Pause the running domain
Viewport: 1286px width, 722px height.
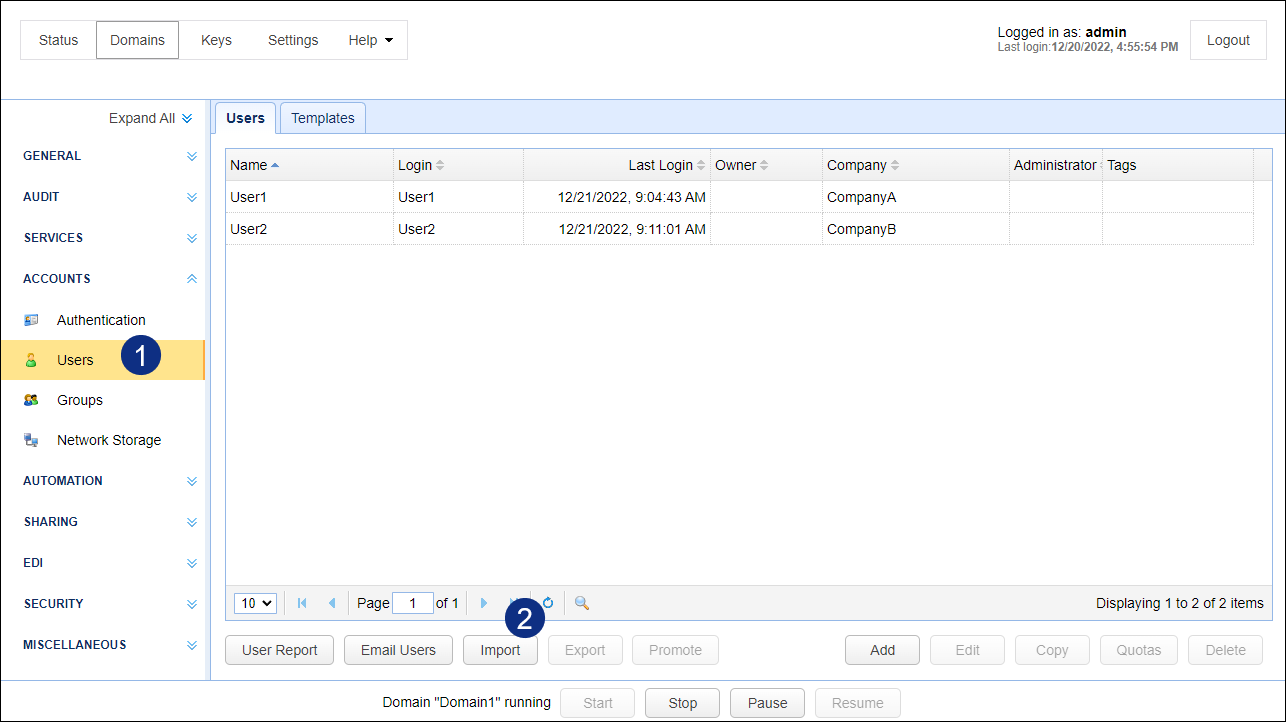(767, 703)
